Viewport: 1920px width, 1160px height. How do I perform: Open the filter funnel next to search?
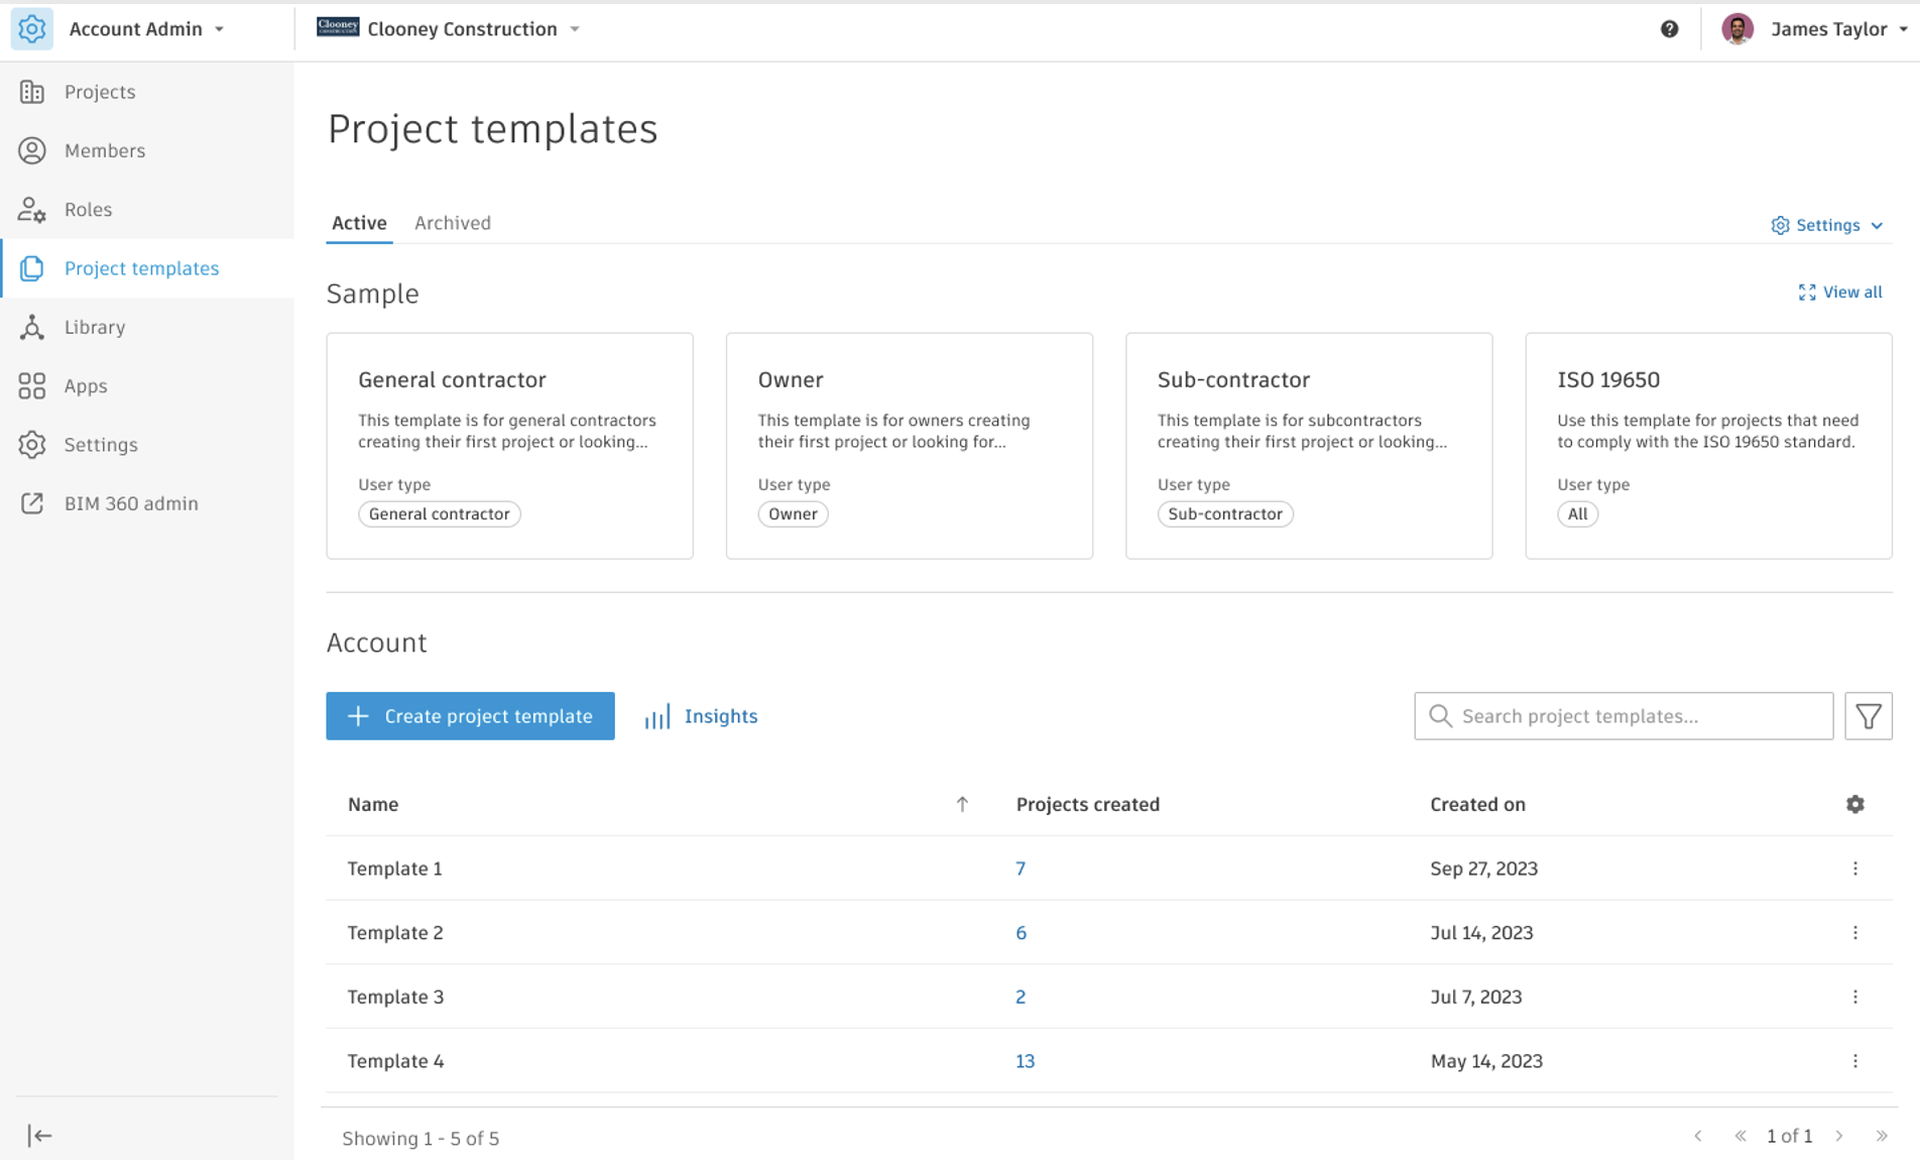point(1868,716)
